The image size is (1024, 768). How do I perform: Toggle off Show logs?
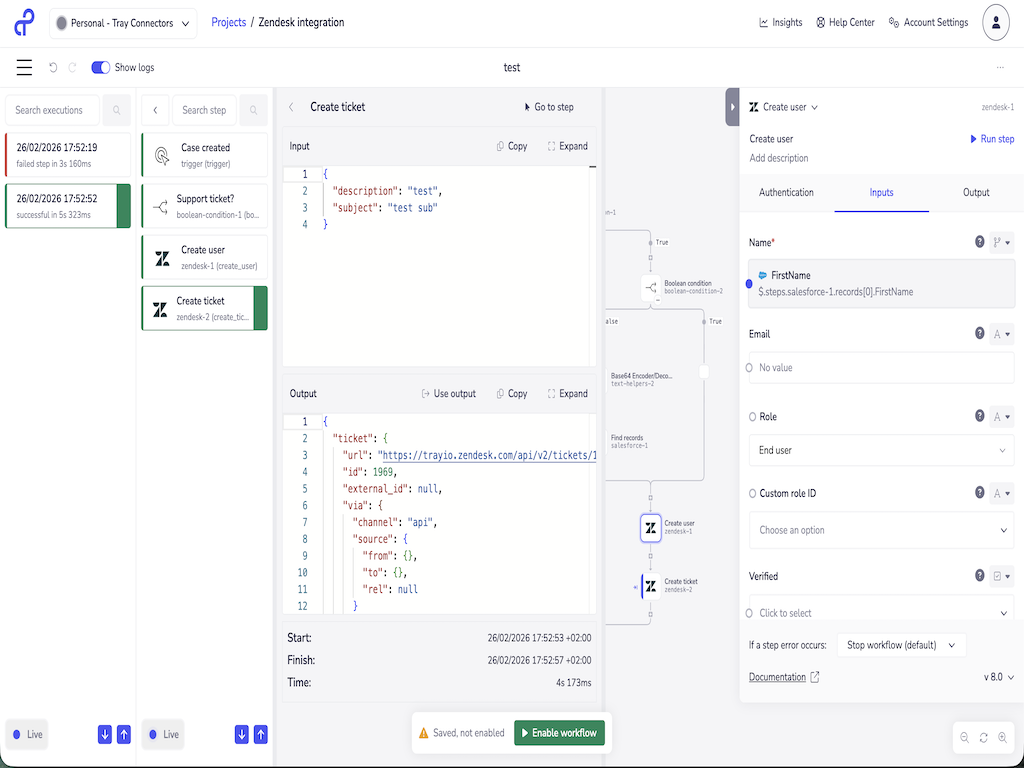[x=100, y=67]
